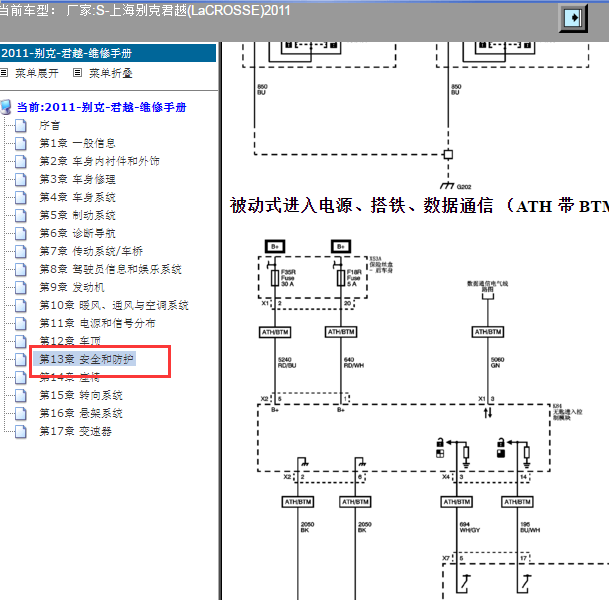Click the page icon next to 第2章
The width and height of the screenshot is (609, 600).
[21, 161]
